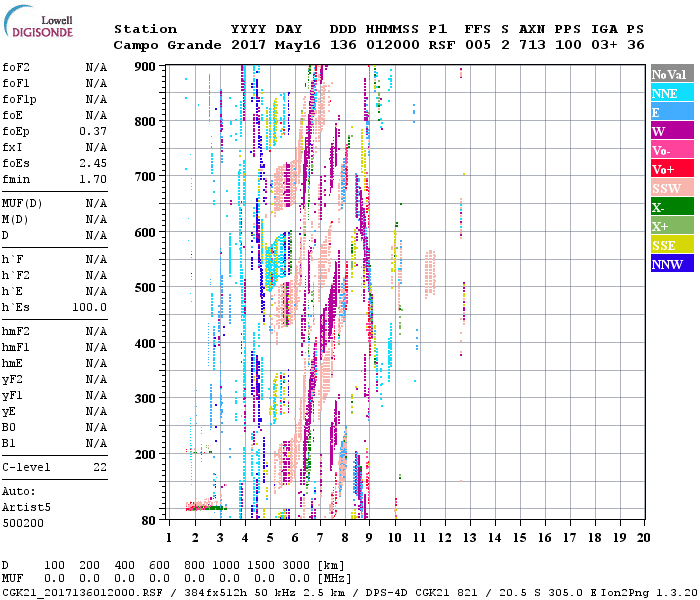Select the E blue legend swatch
The height and width of the screenshot is (600, 700).
672,112
